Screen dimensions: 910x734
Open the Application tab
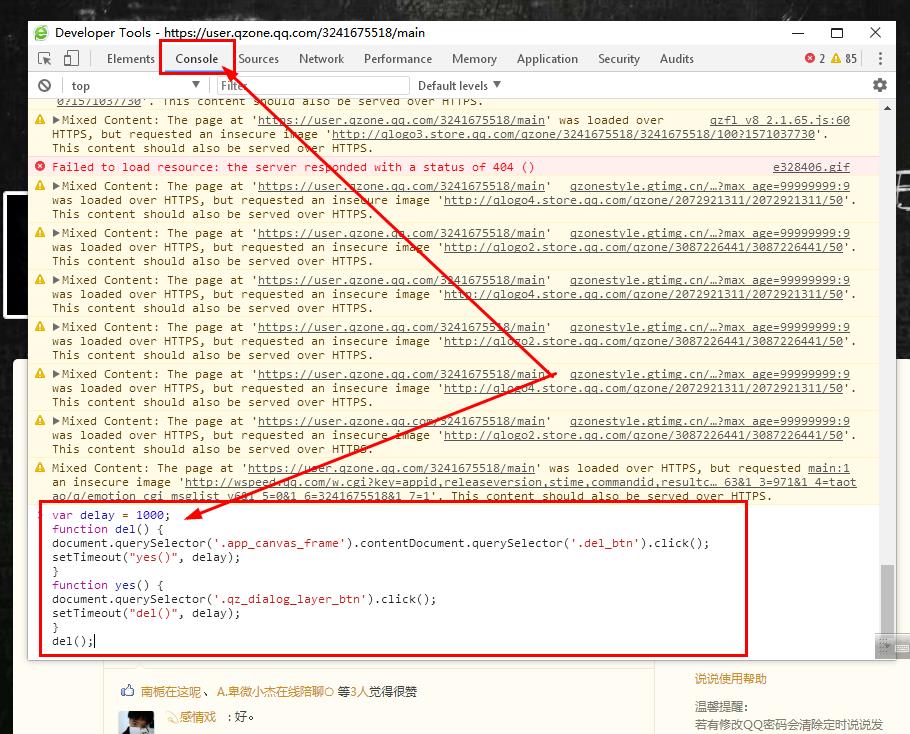[547, 59]
